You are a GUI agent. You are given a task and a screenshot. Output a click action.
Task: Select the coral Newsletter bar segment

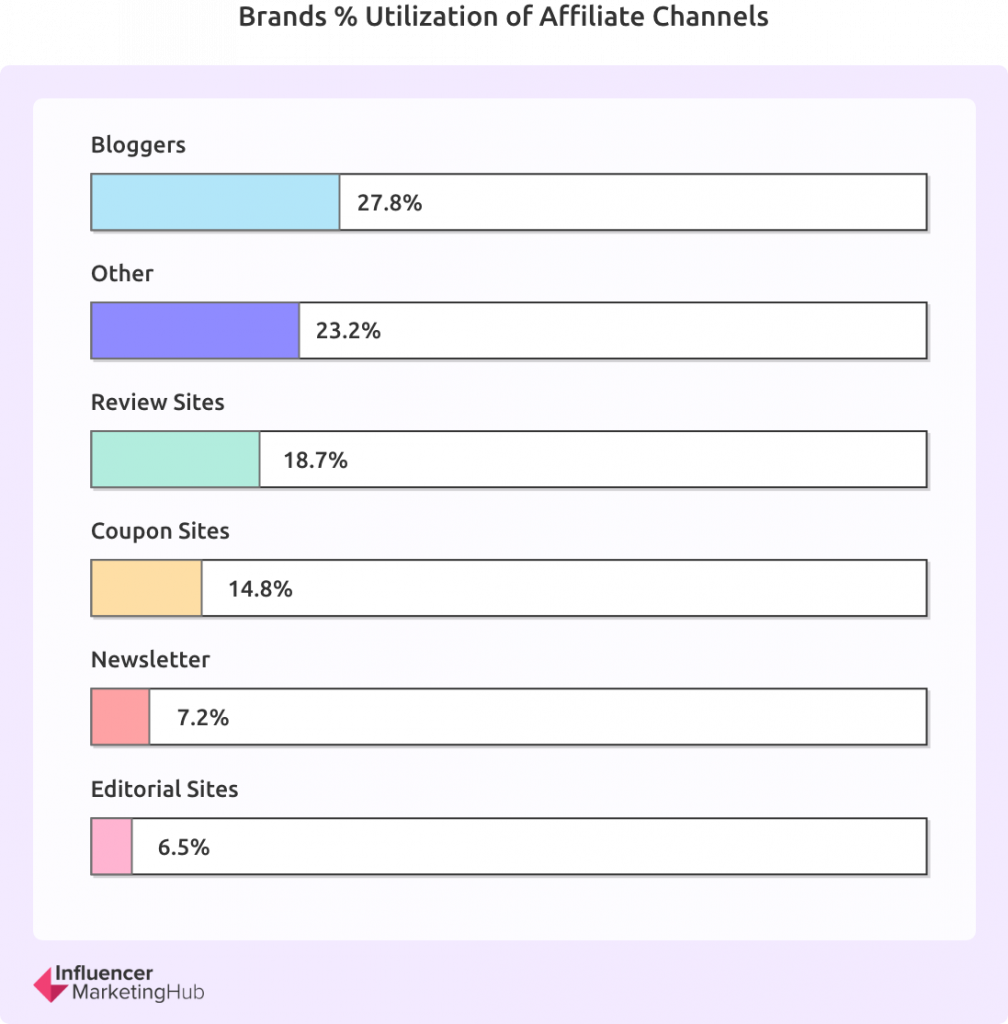tap(120, 716)
